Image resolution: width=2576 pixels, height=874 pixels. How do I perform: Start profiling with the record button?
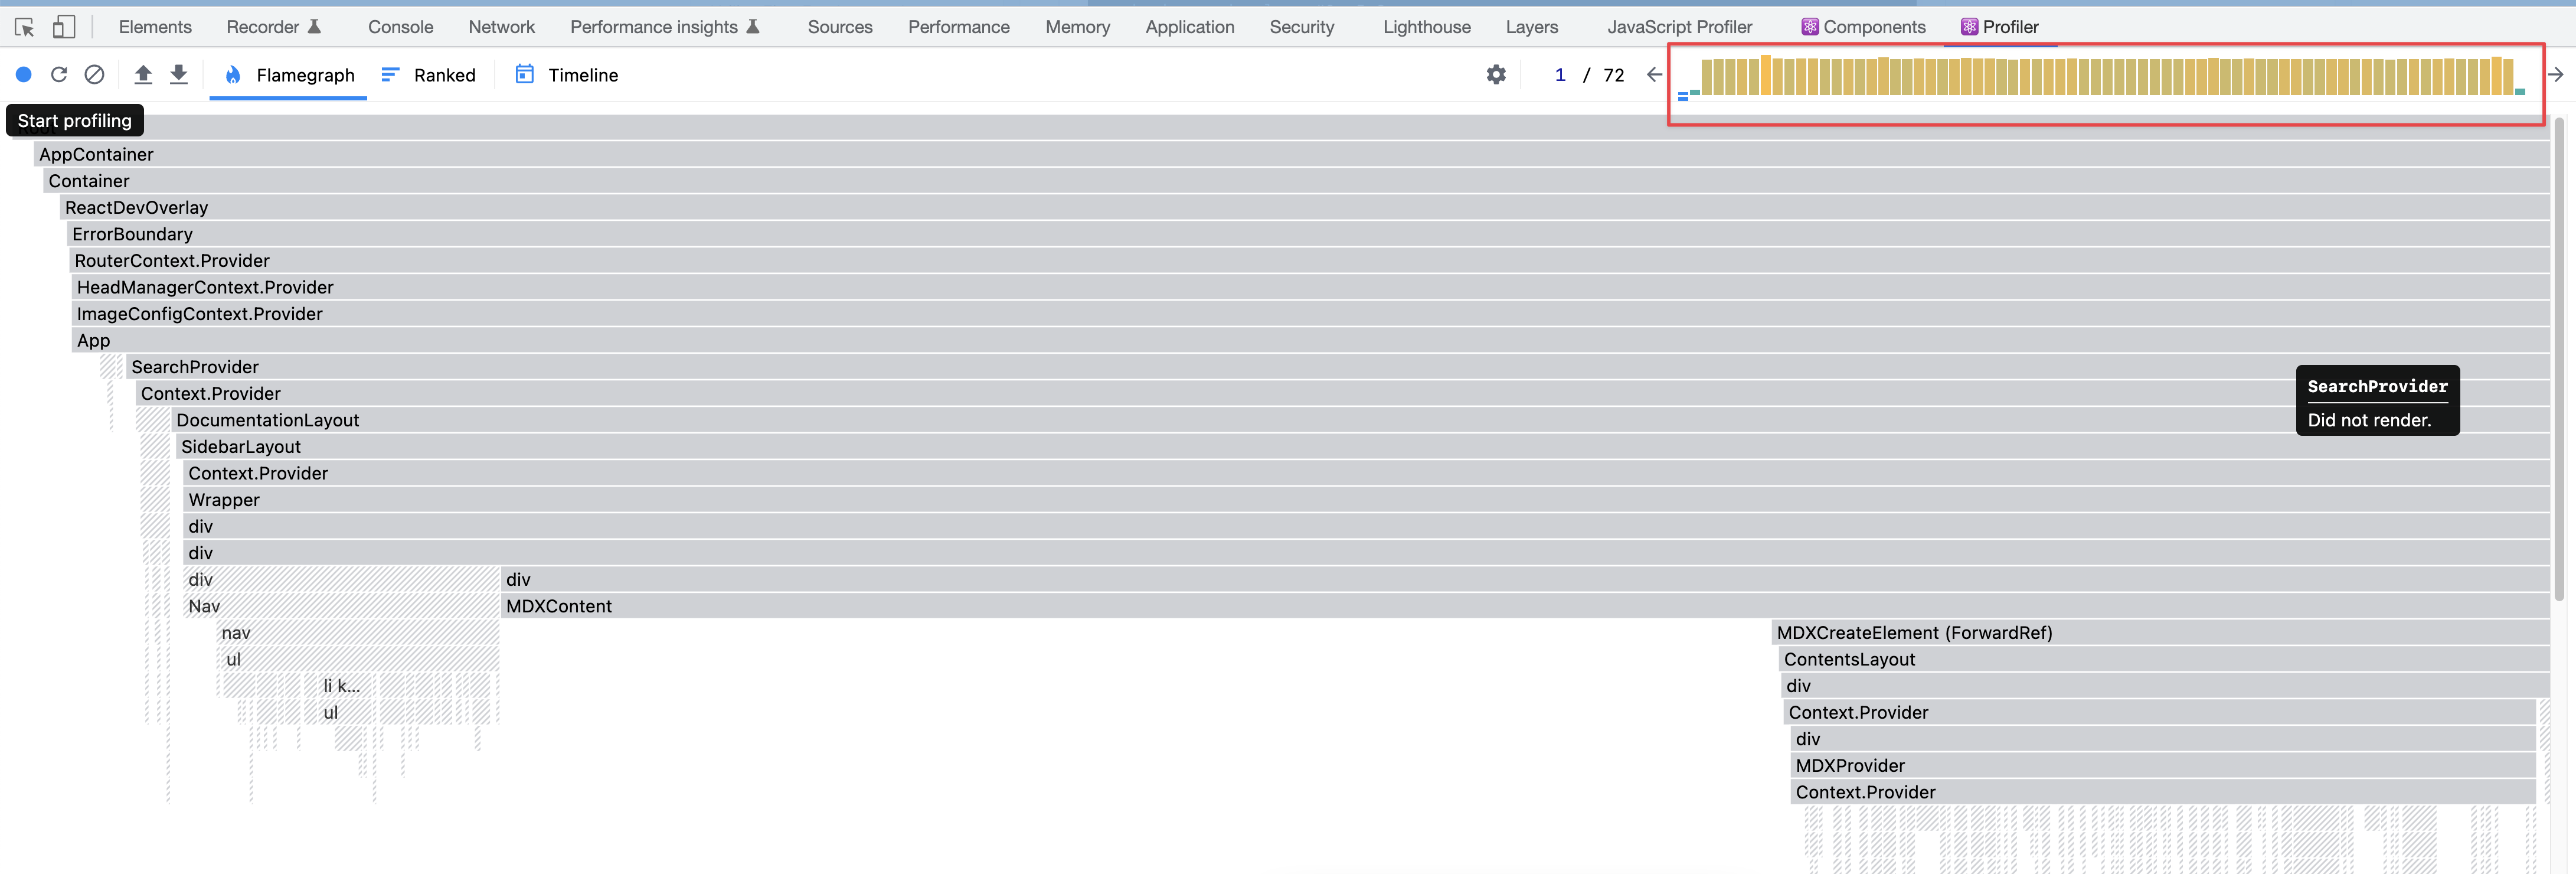coord(24,74)
